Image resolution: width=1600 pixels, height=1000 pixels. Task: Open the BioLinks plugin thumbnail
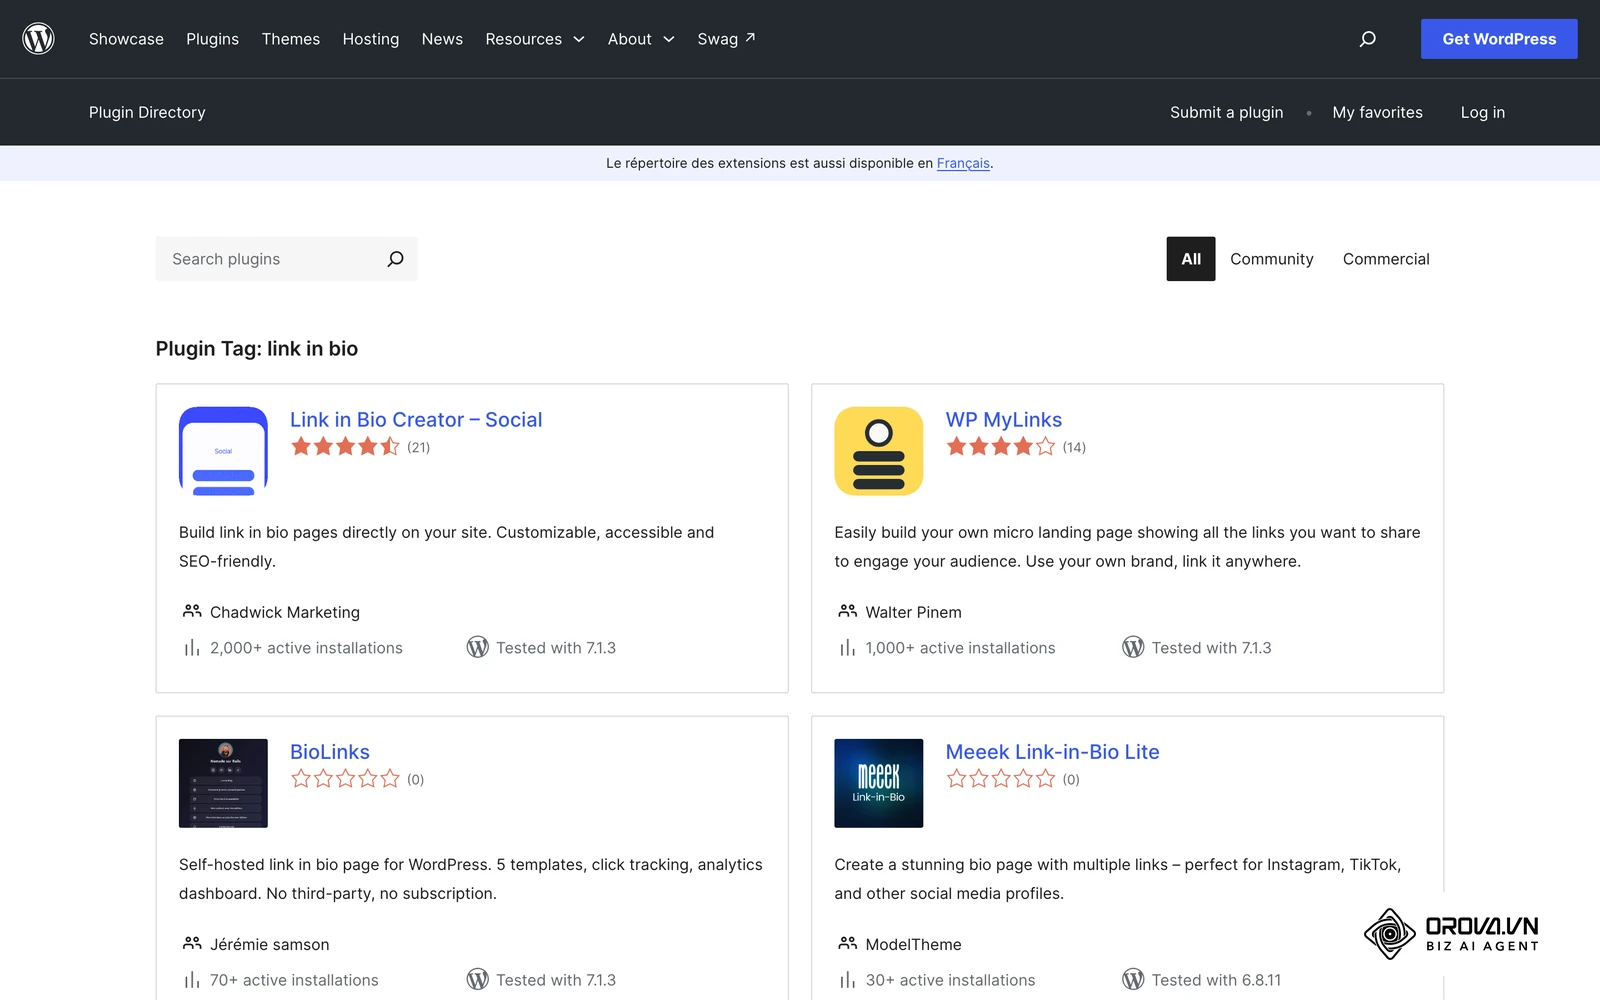pyautogui.click(x=223, y=783)
